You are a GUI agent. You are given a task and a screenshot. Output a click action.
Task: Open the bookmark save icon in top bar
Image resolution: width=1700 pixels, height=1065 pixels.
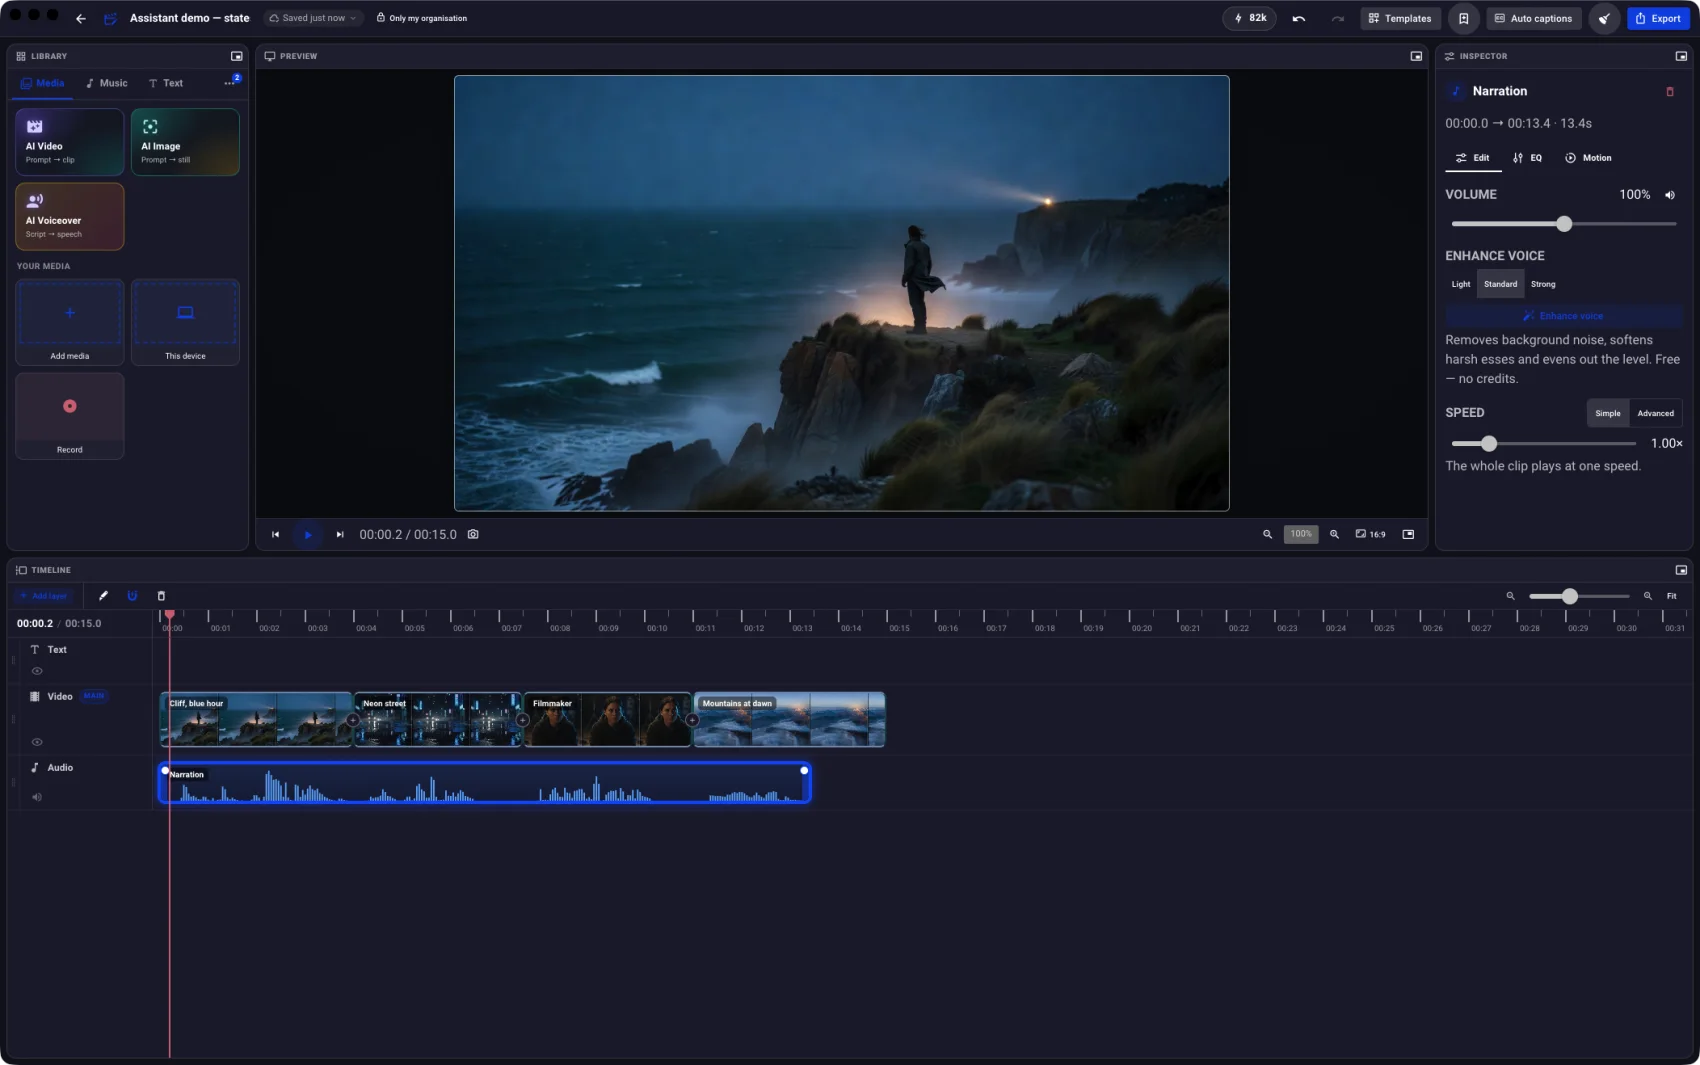tap(1463, 18)
